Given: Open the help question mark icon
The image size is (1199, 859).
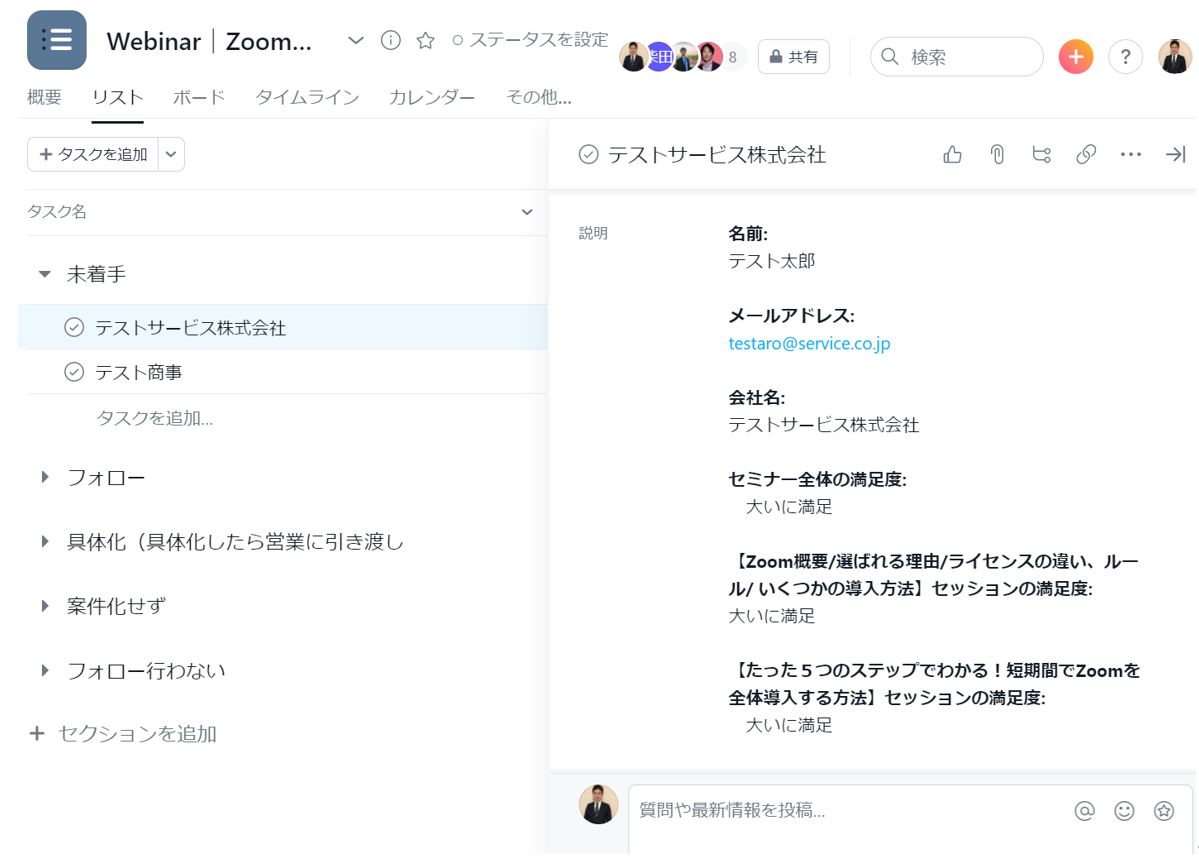Looking at the screenshot, I should (1126, 57).
